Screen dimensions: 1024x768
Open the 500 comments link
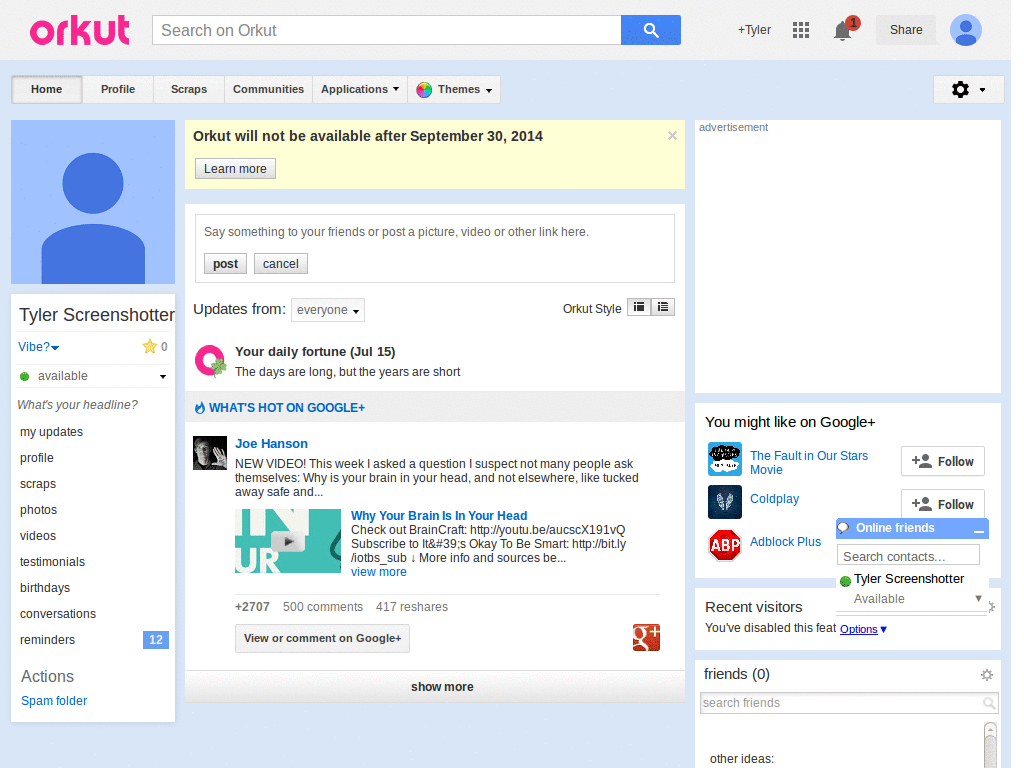(x=323, y=607)
